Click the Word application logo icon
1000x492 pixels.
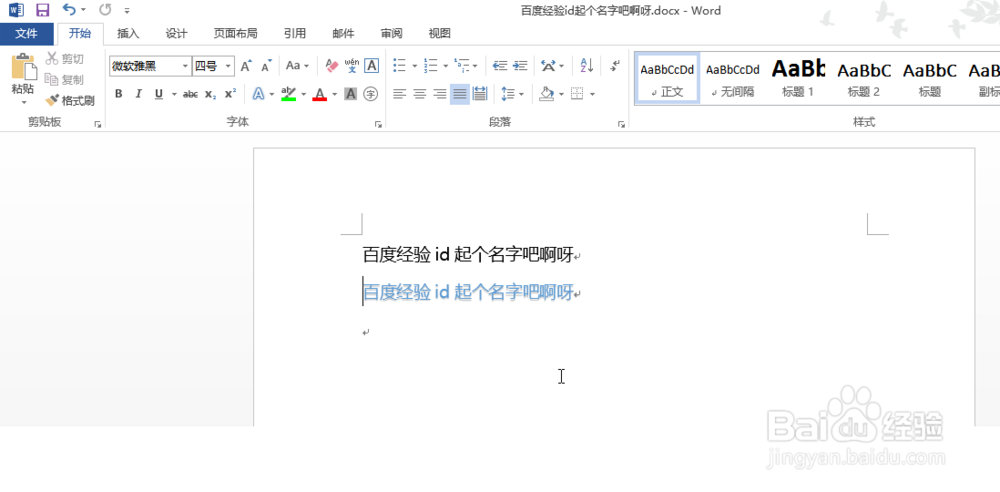[x=16, y=10]
